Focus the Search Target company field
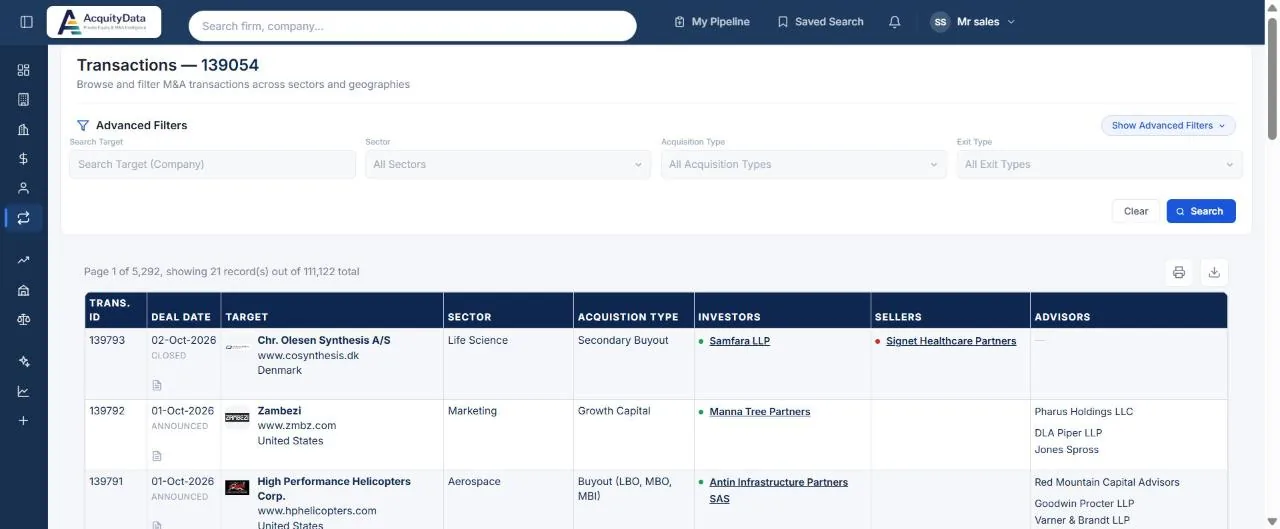1280x529 pixels. pos(212,165)
